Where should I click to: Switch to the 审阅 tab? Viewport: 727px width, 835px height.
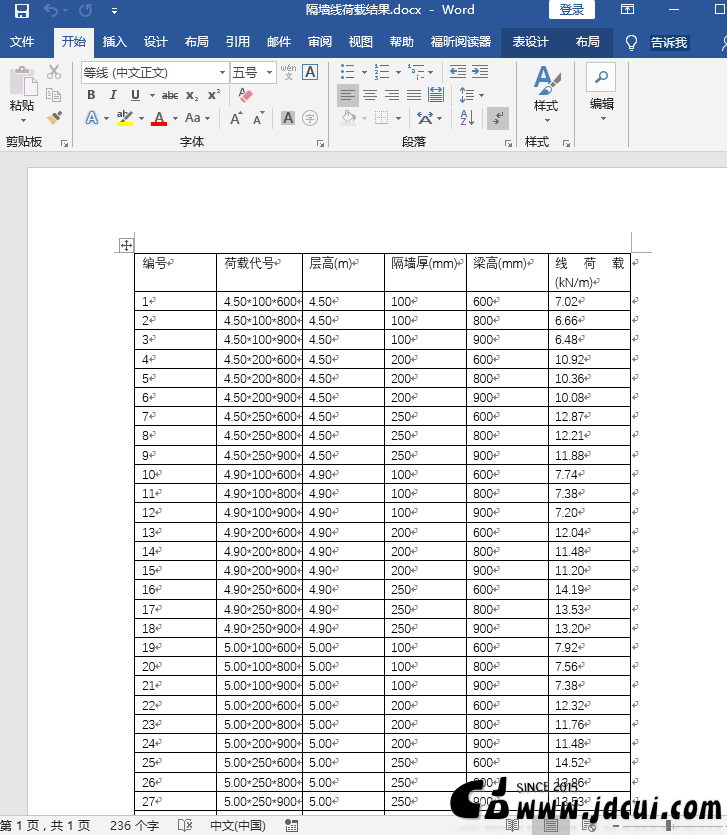coord(320,42)
